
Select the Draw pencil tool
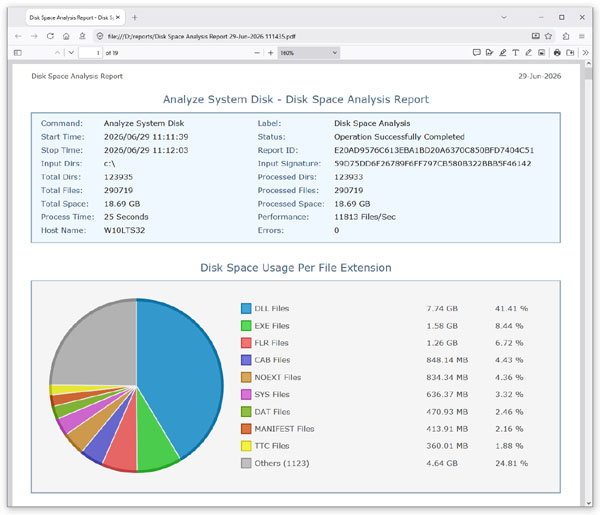pyautogui.click(x=528, y=53)
